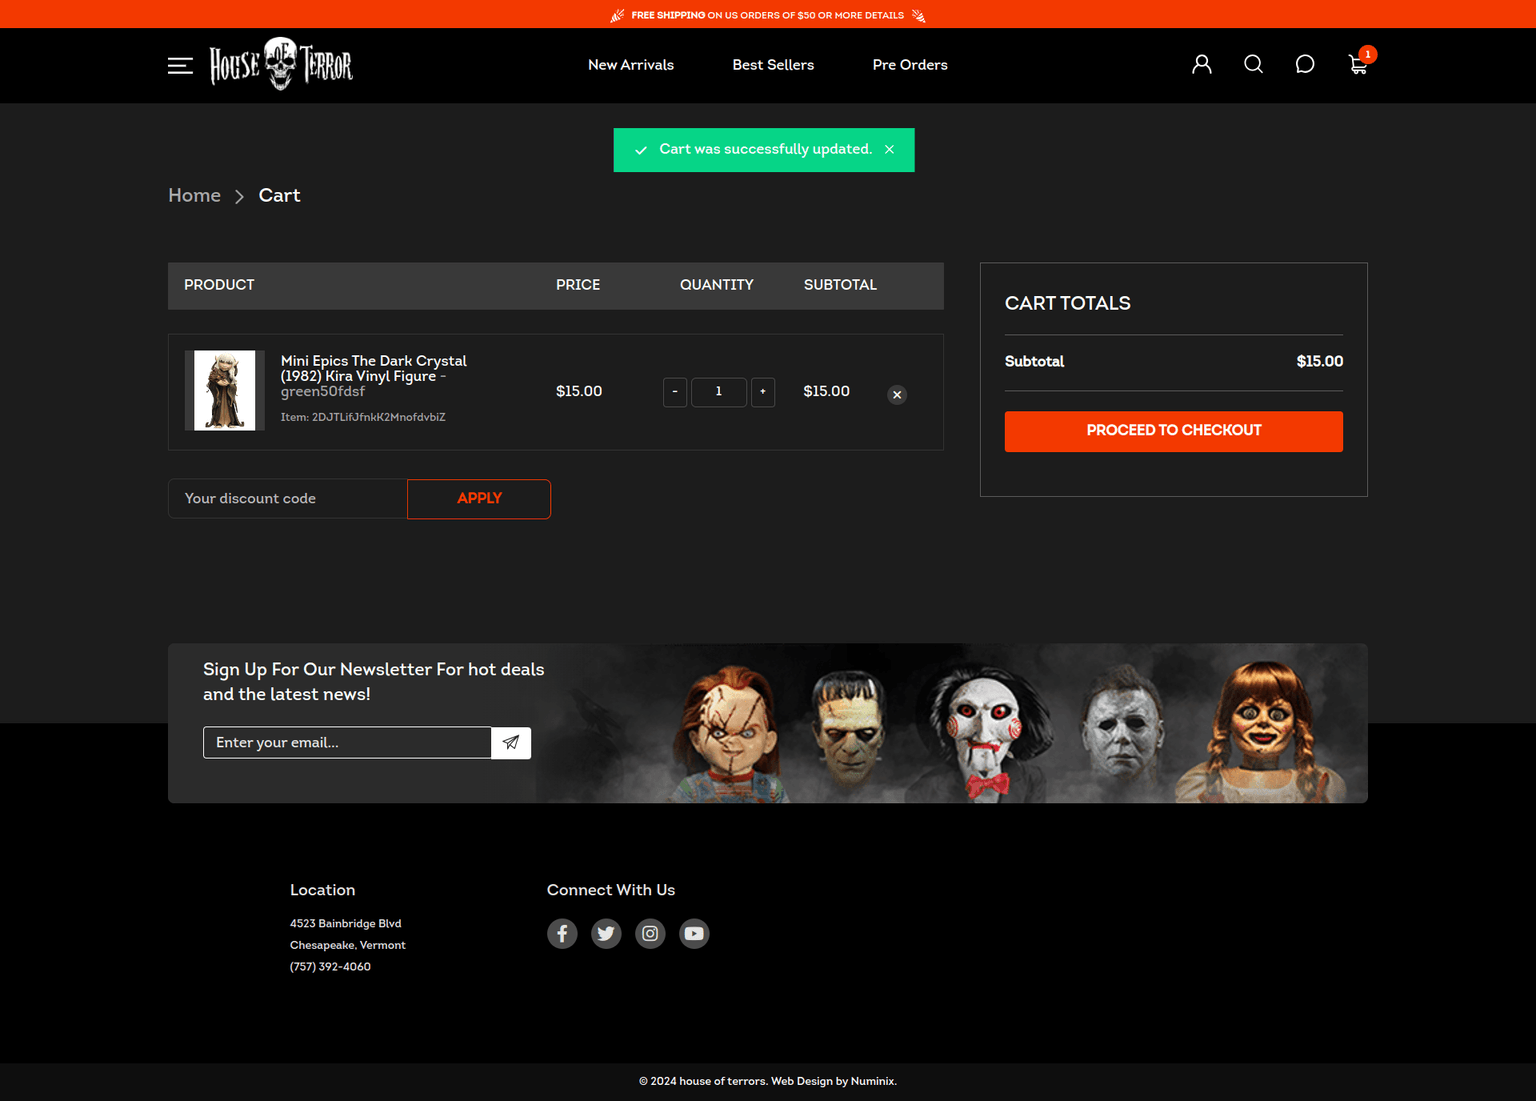Open the Instagram social icon
Image resolution: width=1536 pixels, height=1101 pixels.
(x=650, y=934)
